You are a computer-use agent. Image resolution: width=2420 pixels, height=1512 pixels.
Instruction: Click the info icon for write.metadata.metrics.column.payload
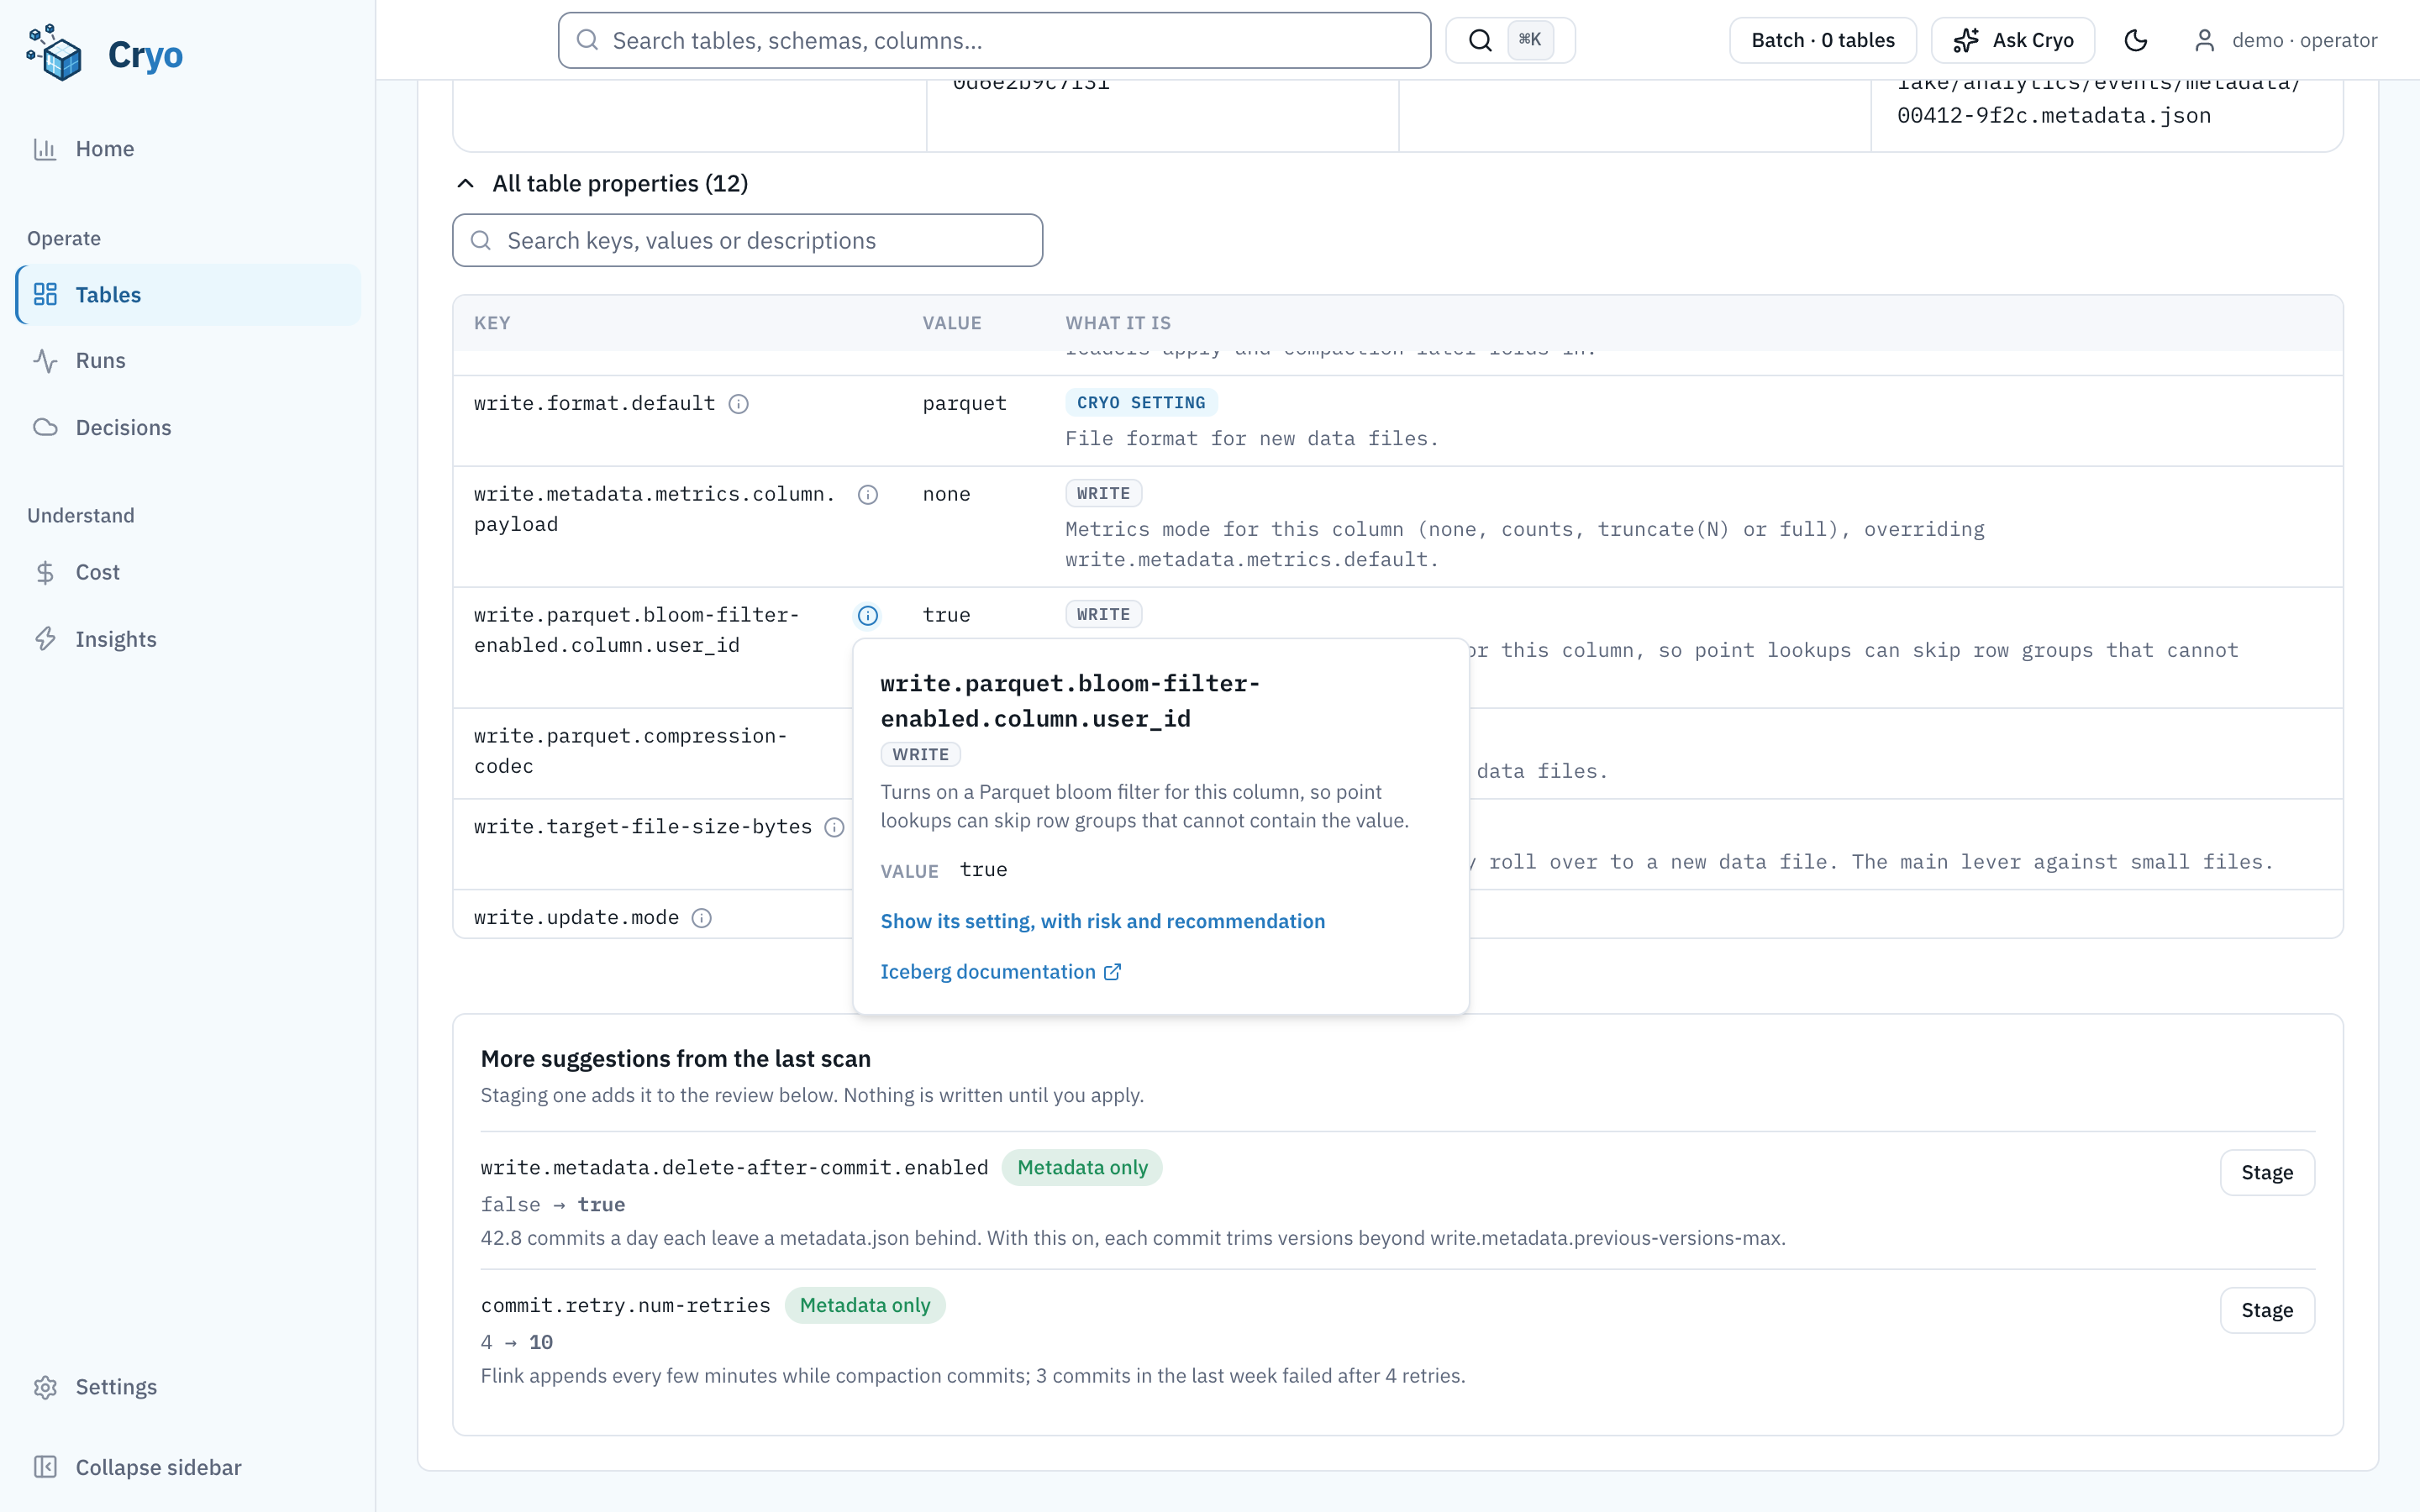[868, 495]
